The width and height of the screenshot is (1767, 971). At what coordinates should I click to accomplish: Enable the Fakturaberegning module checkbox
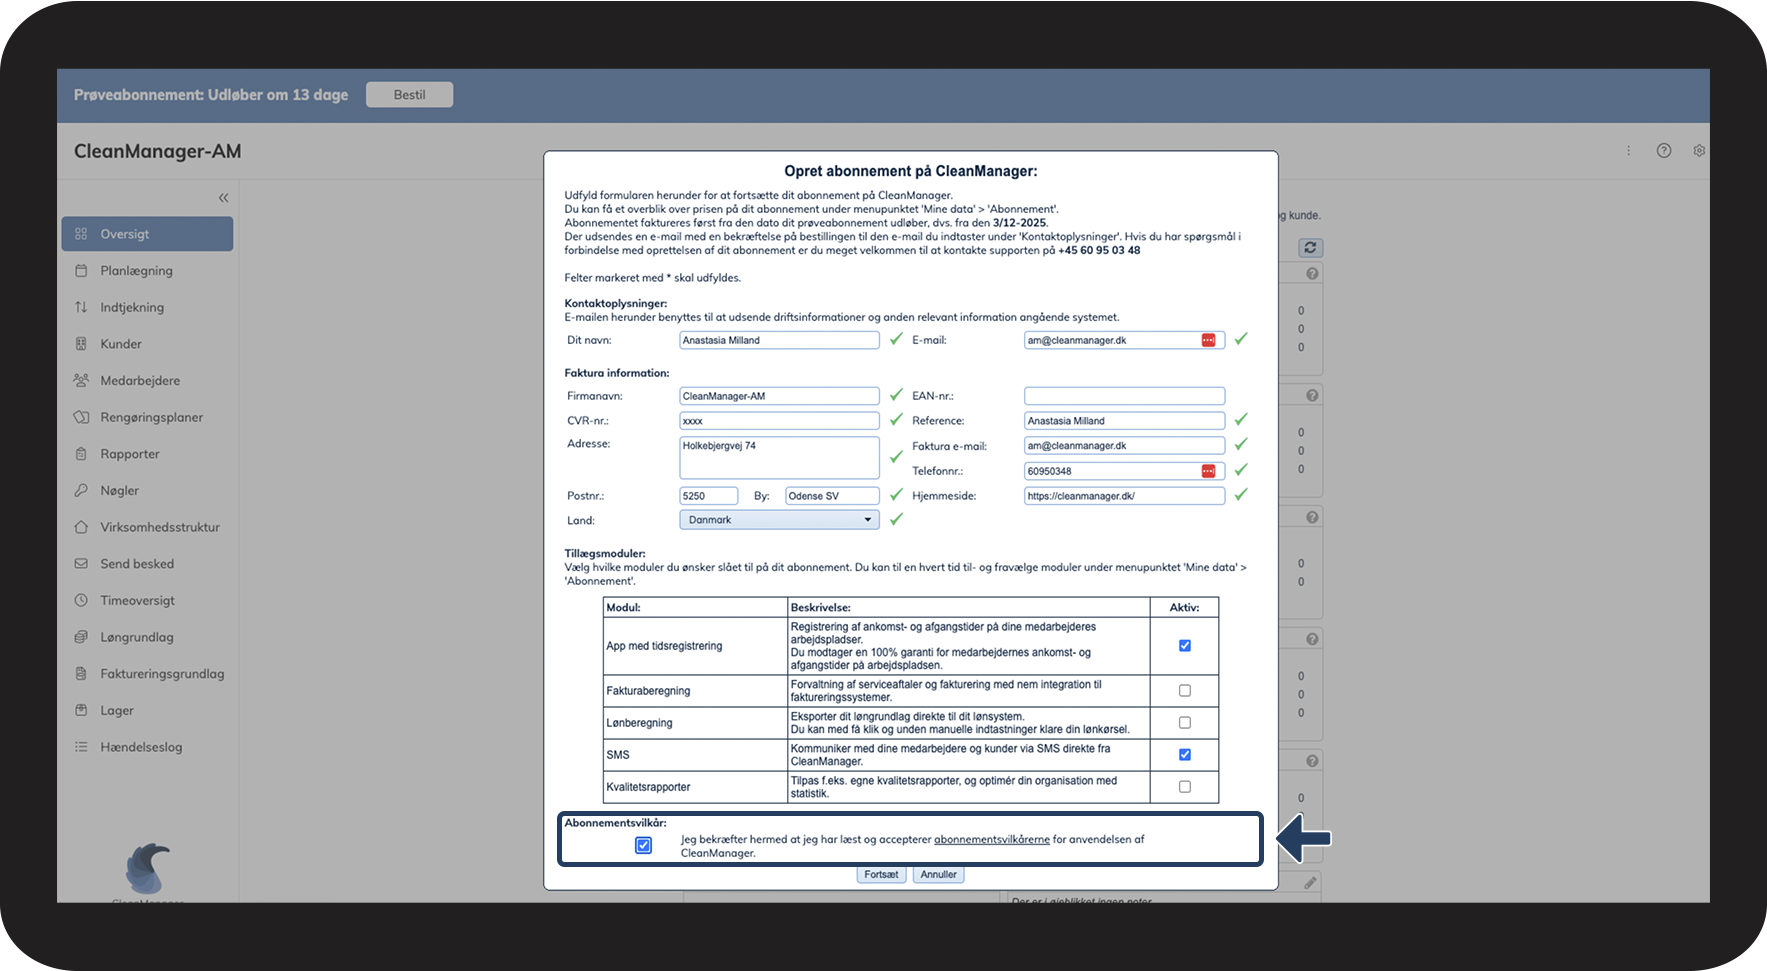pyautogui.click(x=1185, y=691)
